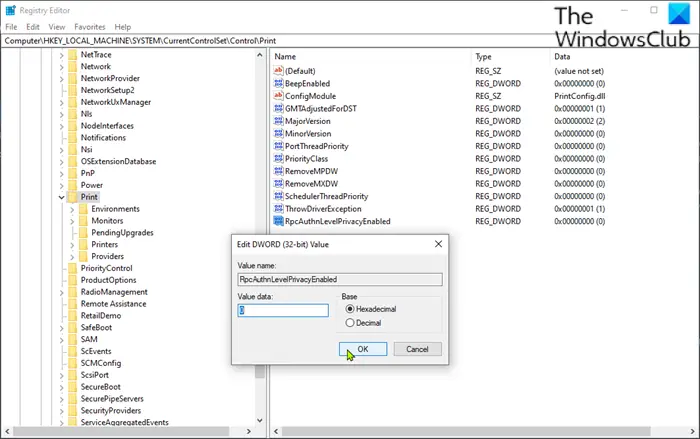
Task: Cancel the Edit DWORD dialog
Action: (x=417, y=349)
